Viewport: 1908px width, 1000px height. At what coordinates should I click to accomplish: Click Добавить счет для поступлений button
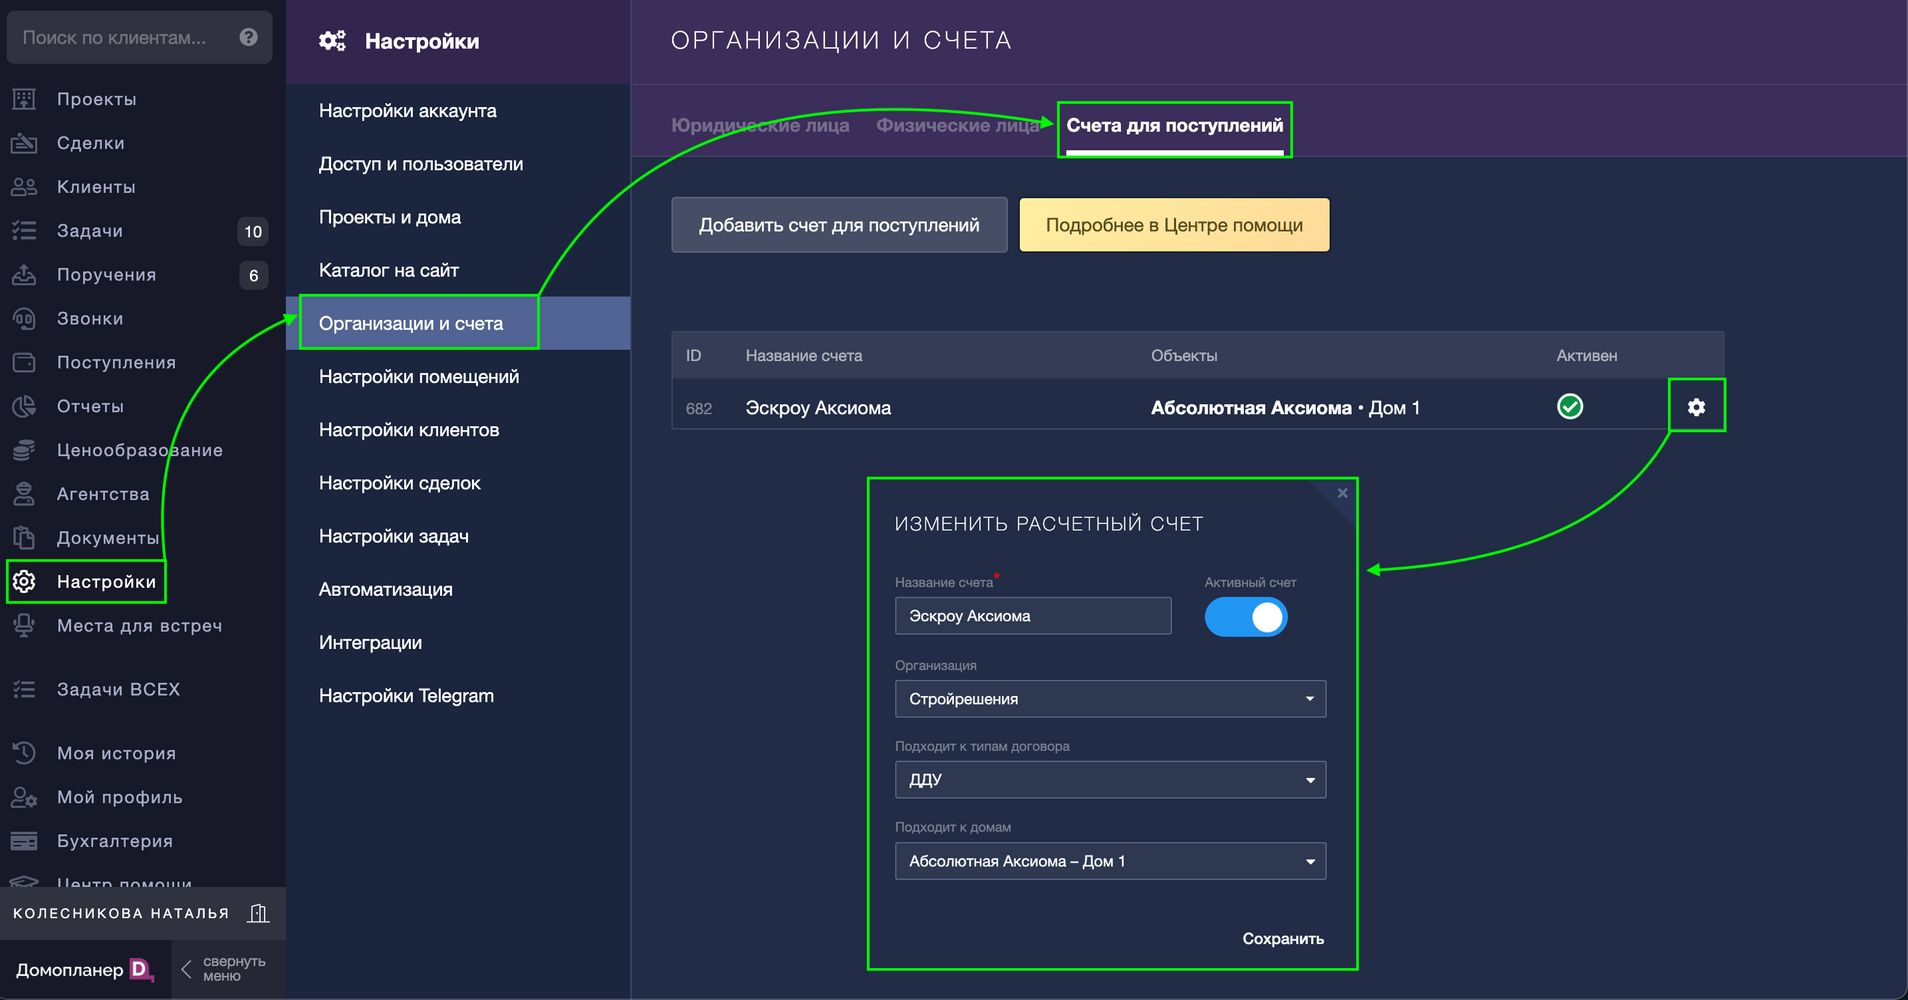pyautogui.click(x=839, y=225)
